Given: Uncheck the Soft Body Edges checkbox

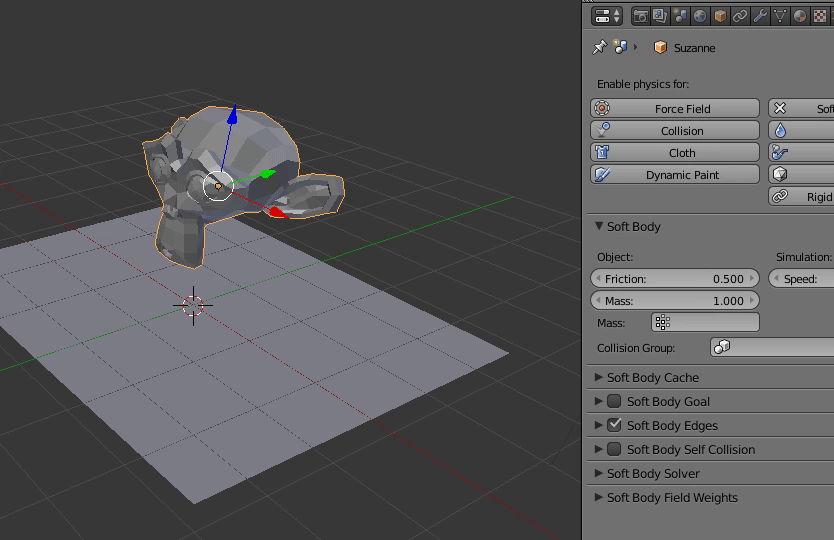Looking at the screenshot, I should (614, 425).
